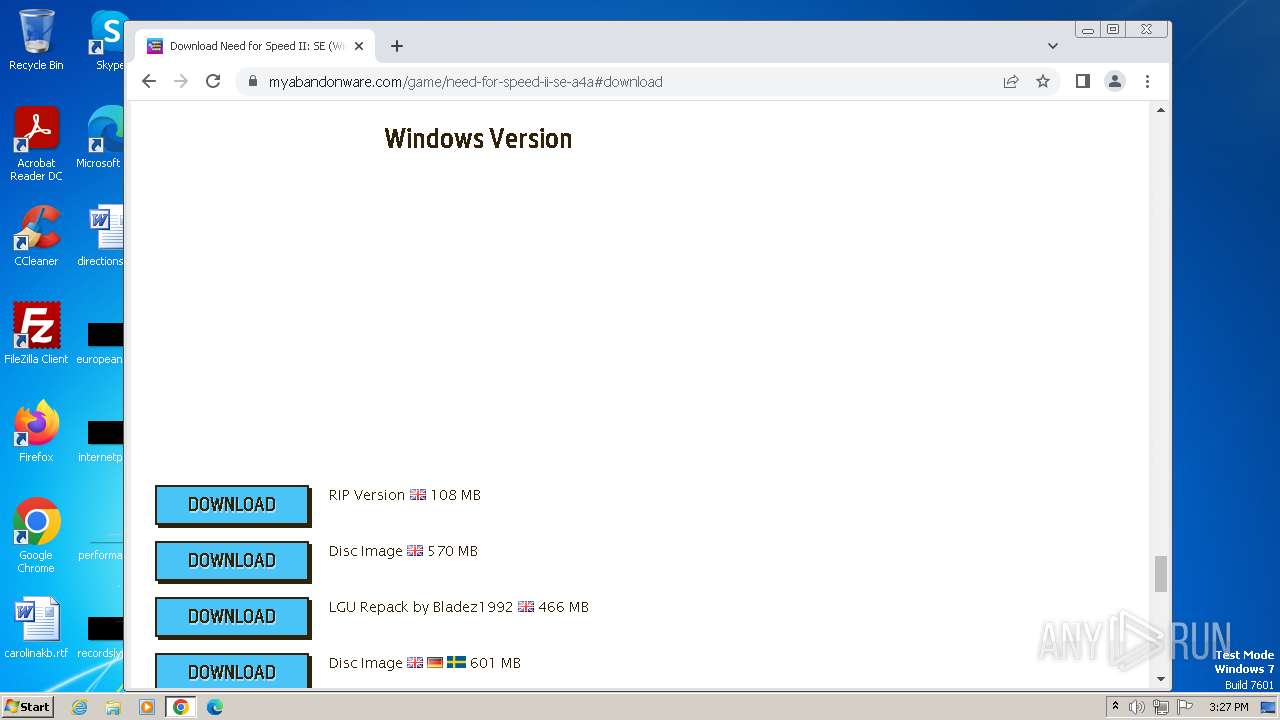This screenshot has width=1280, height=720.
Task: Click the Windows Version heading
Action: [x=478, y=139]
